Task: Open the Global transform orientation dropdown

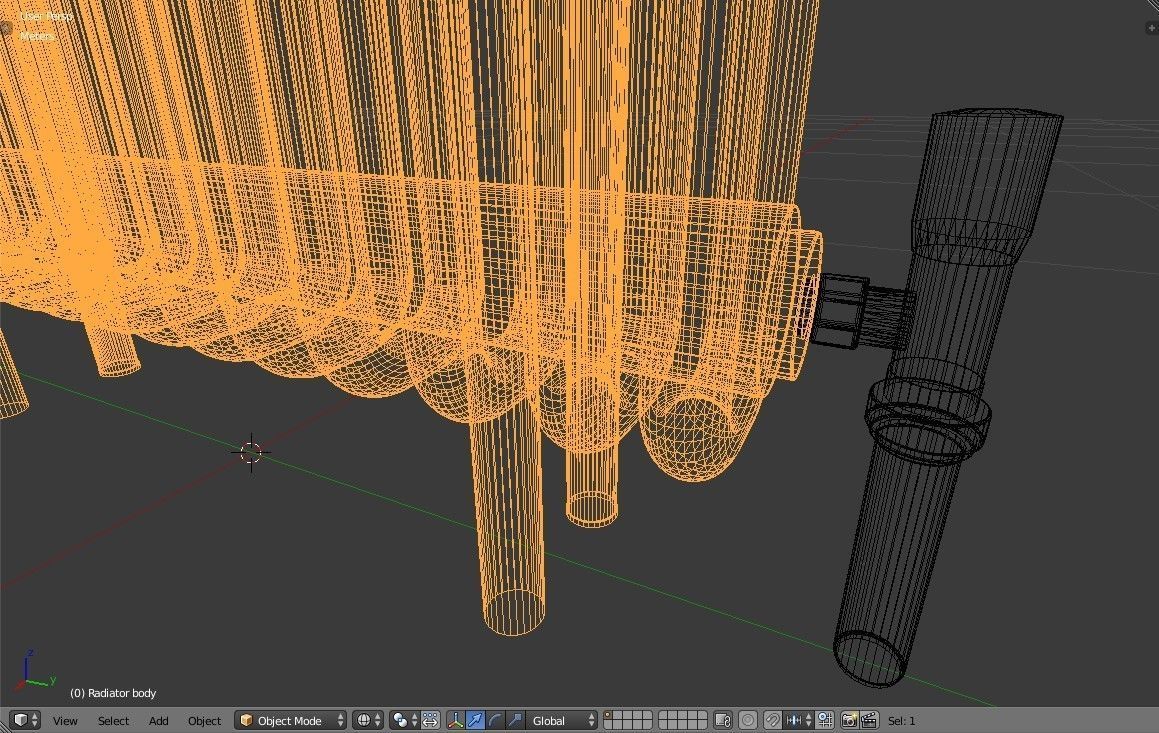Action: click(x=562, y=720)
